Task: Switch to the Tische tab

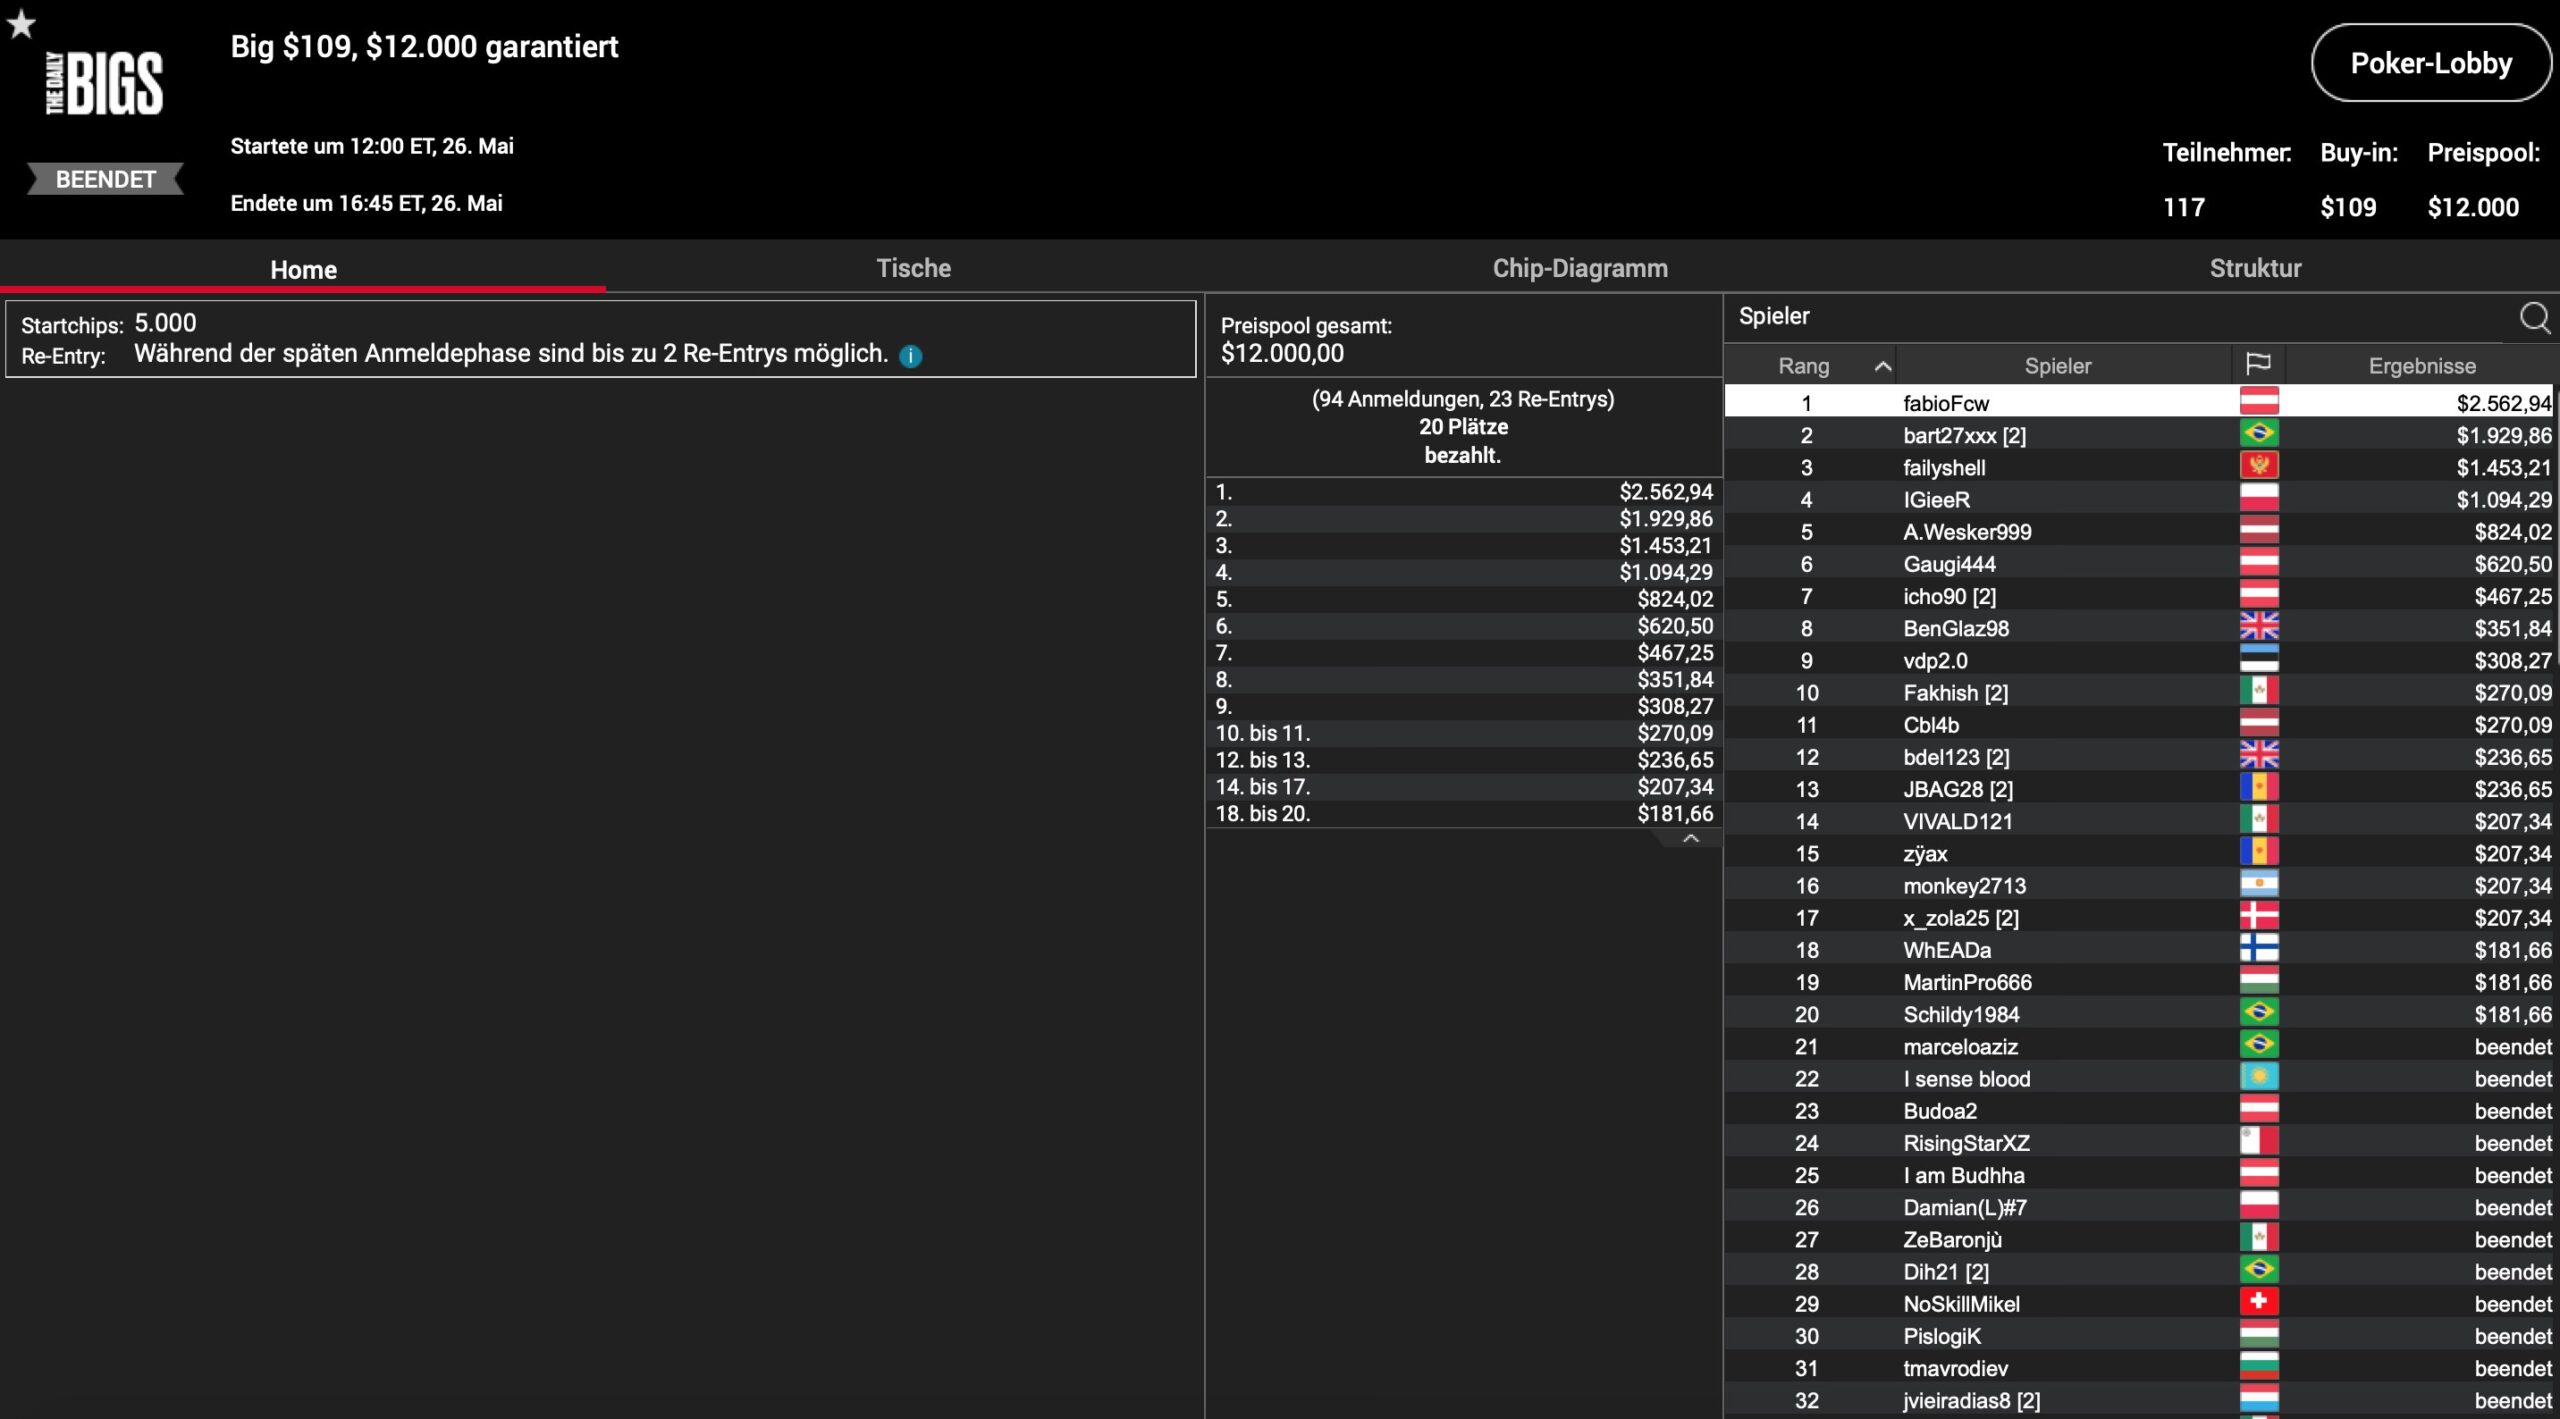Action: click(x=913, y=268)
